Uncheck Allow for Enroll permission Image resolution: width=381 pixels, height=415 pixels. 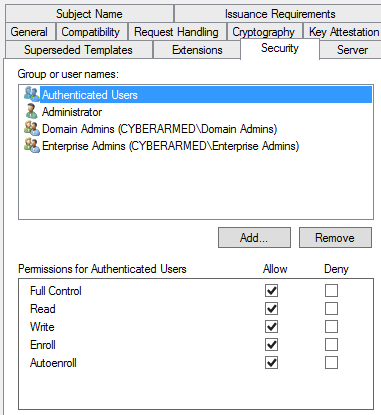pos(271,344)
